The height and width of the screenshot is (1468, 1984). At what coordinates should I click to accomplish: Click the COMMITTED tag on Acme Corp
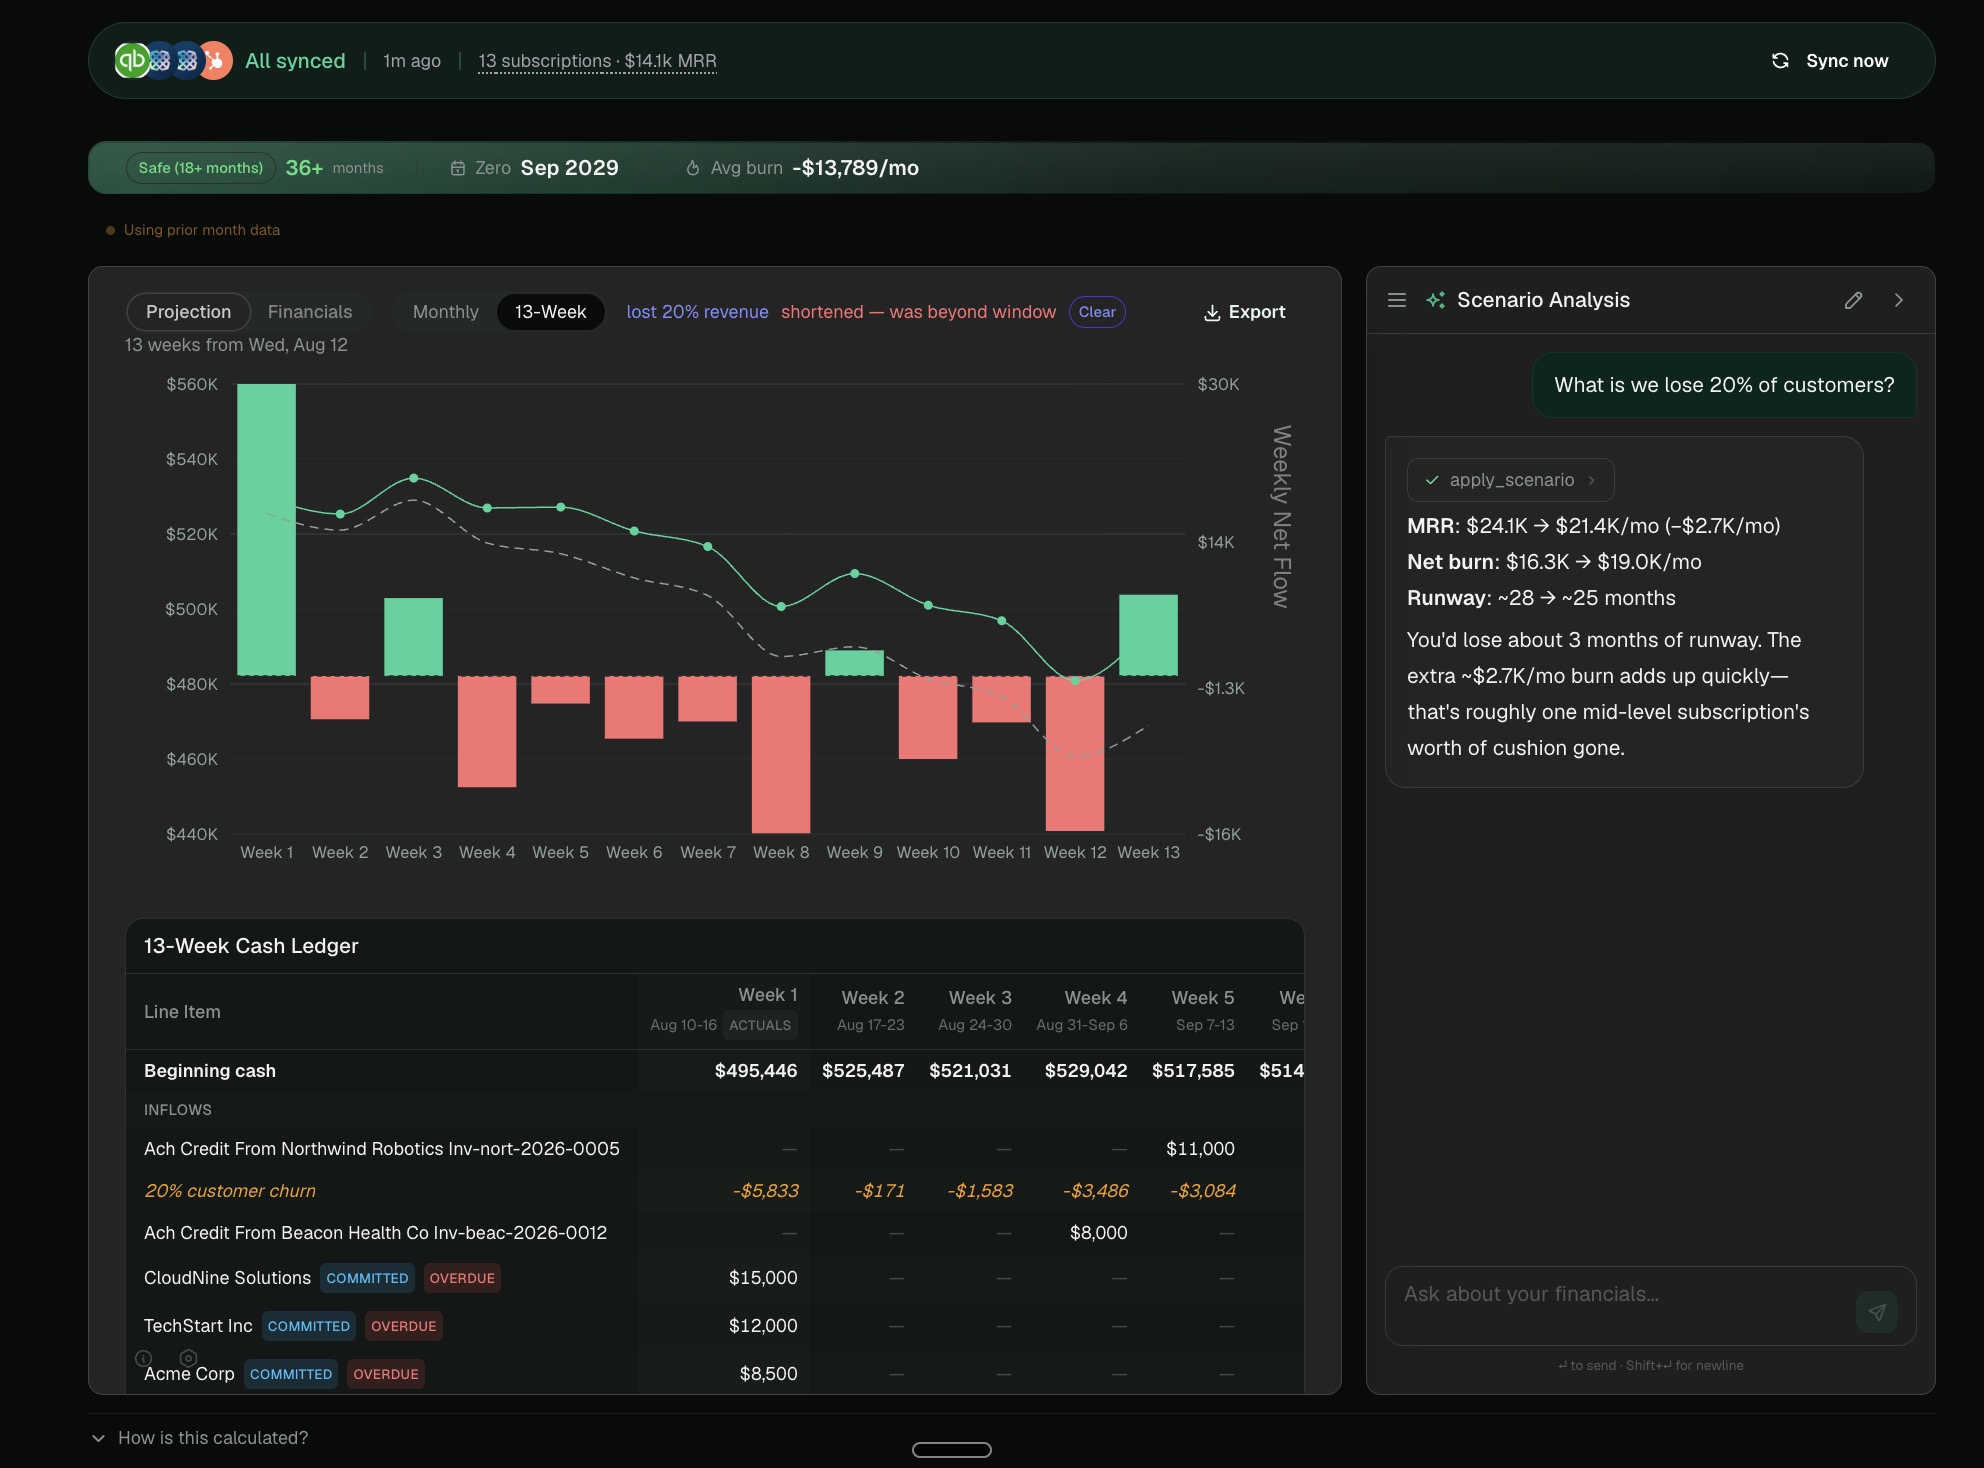click(291, 1374)
